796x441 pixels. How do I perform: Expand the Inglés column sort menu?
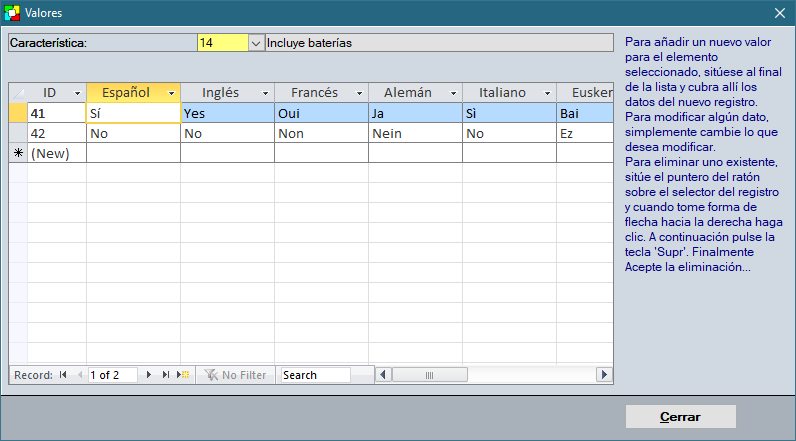pos(265,93)
